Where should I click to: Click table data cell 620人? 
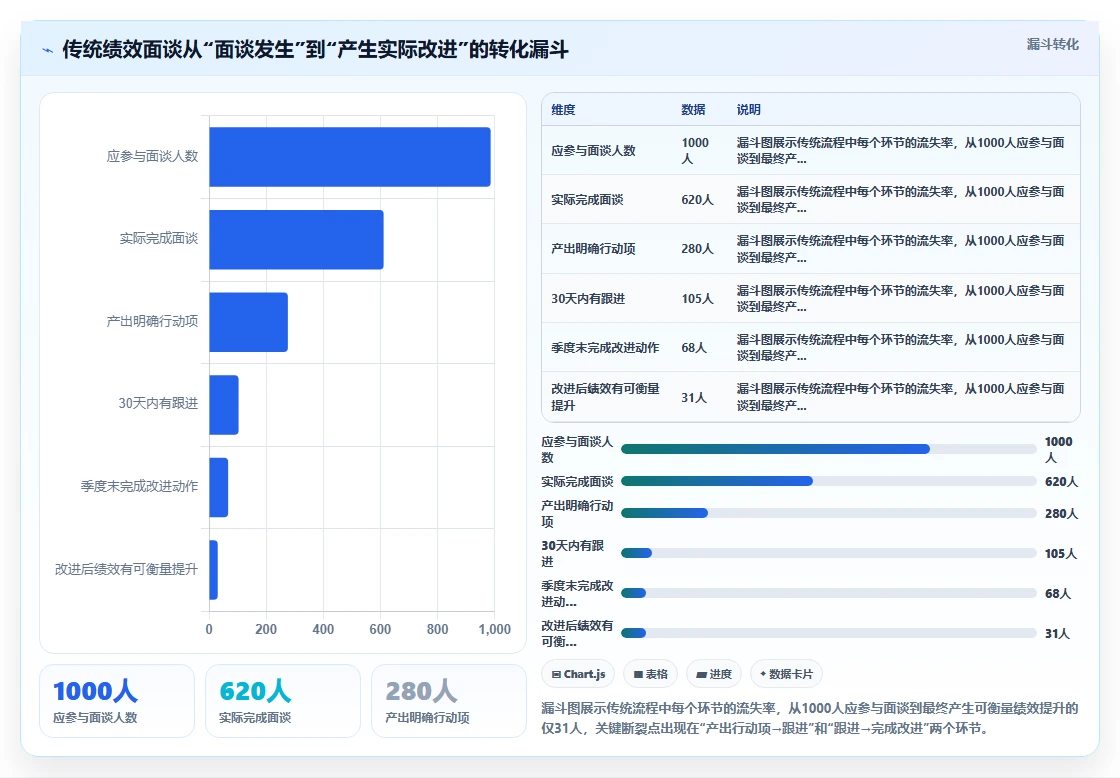(x=697, y=199)
